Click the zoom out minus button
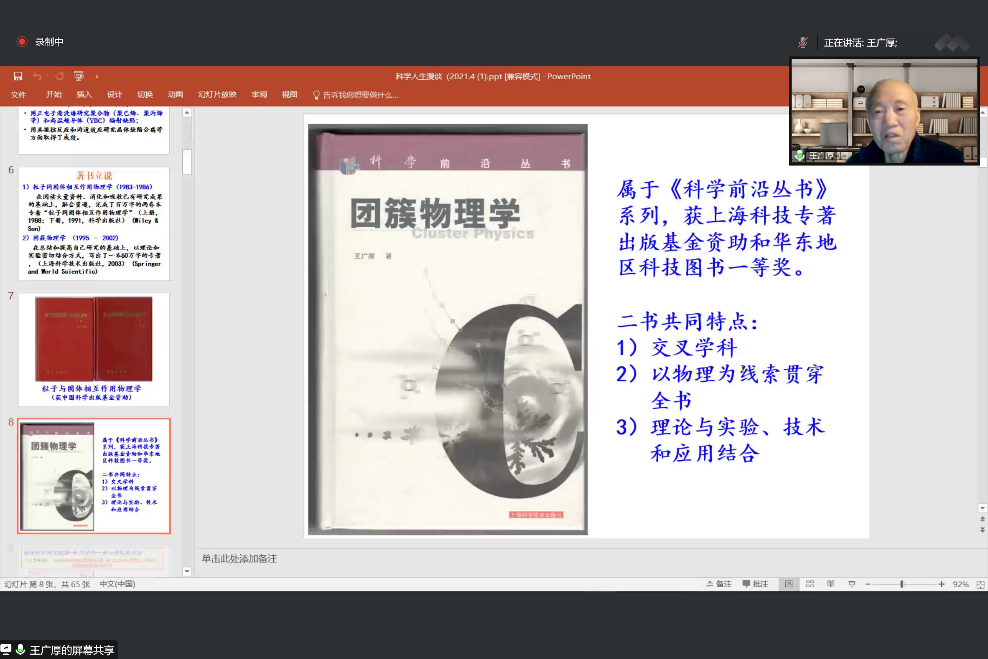The width and height of the screenshot is (988, 659). [866, 584]
